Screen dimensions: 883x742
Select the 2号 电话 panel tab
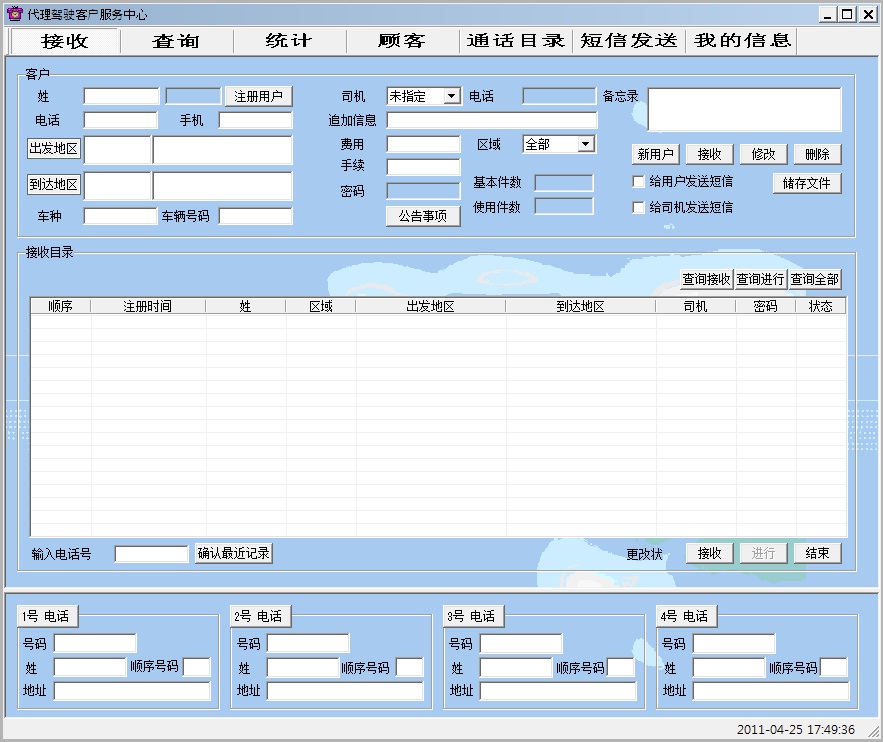click(x=260, y=616)
